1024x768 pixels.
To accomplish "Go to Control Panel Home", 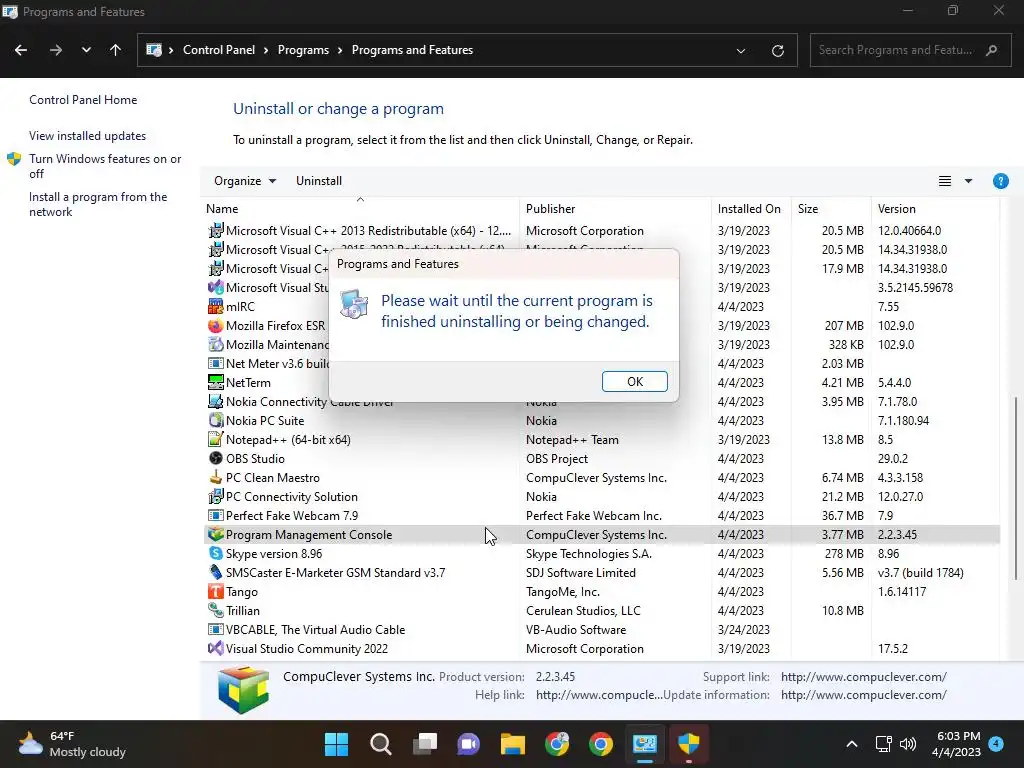I will point(83,100).
